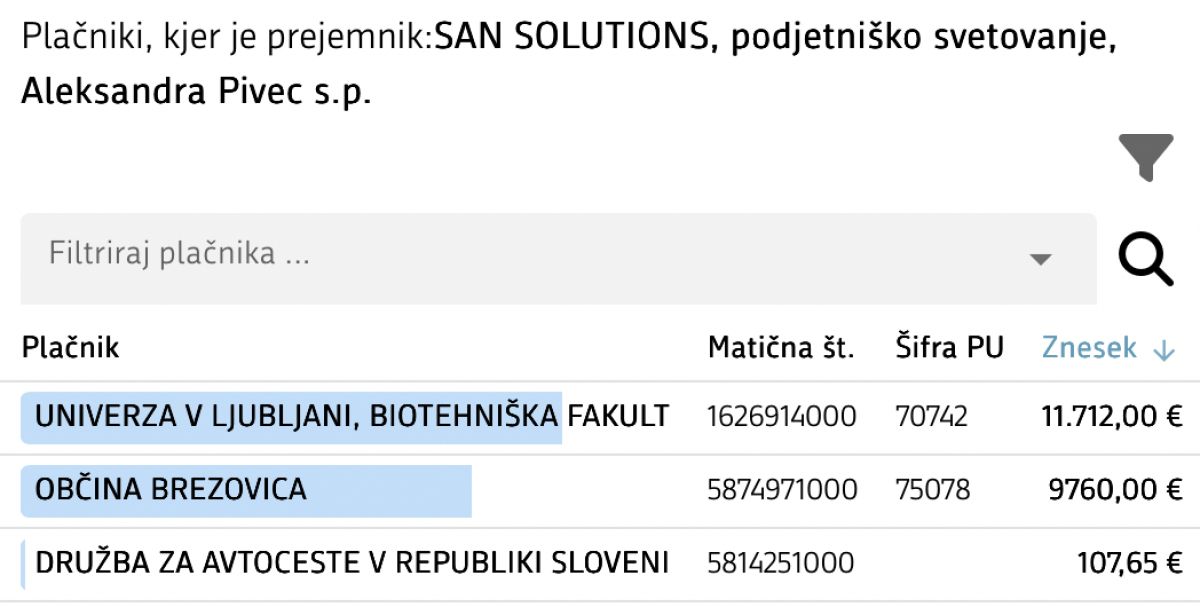
Task: Click registration number 5814251000
Action: click(x=781, y=563)
